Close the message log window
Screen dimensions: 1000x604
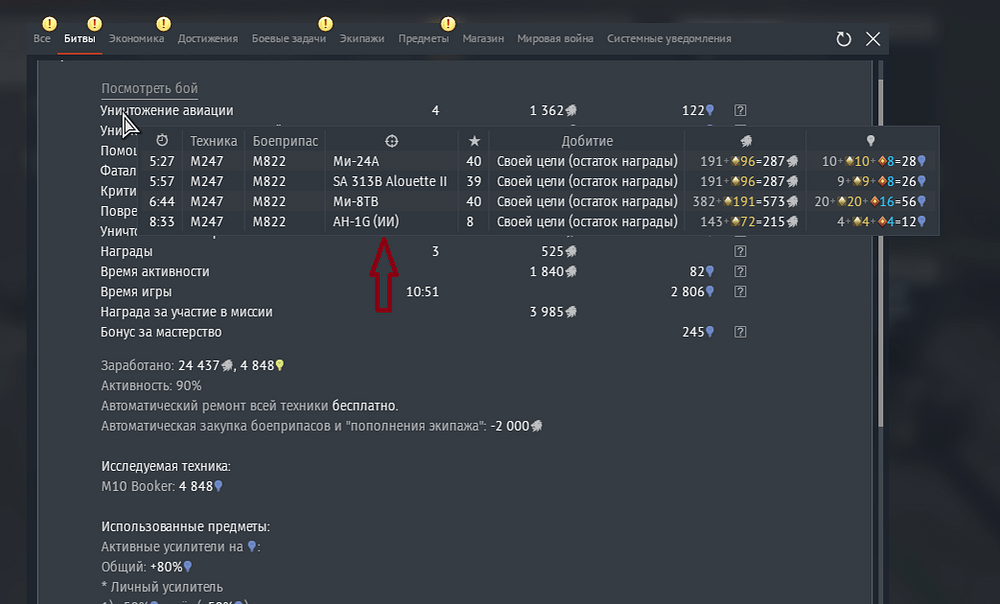[872, 39]
